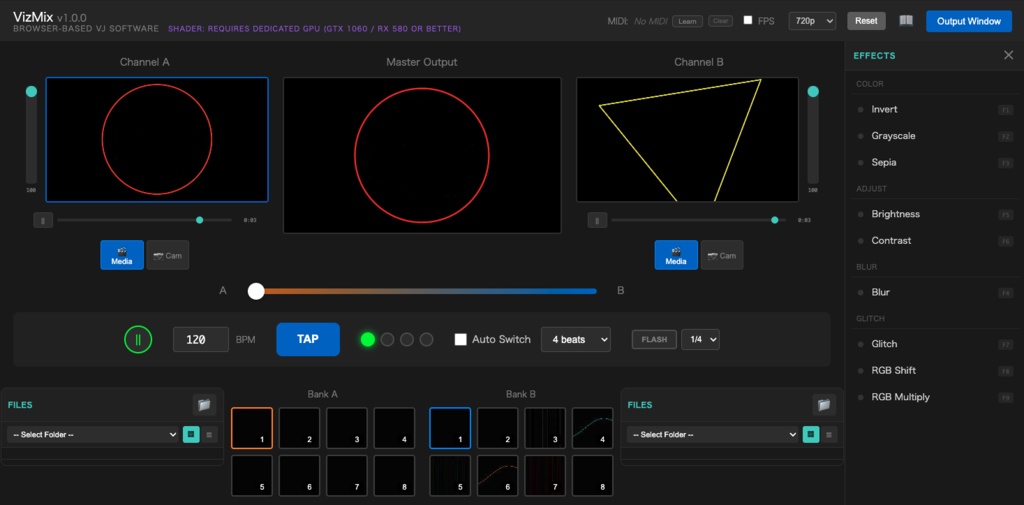Toggle the FPS checkbox
The height and width of the screenshot is (505, 1024).
point(748,20)
